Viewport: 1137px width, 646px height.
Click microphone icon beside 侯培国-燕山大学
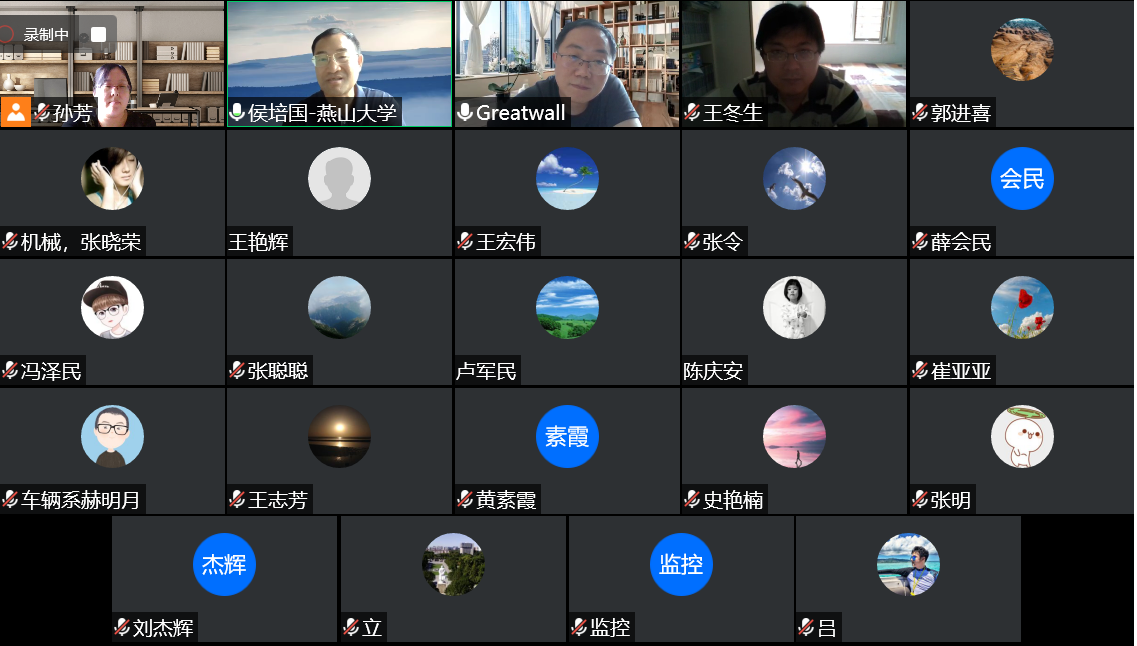pyautogui.click(x=236, y=112)
